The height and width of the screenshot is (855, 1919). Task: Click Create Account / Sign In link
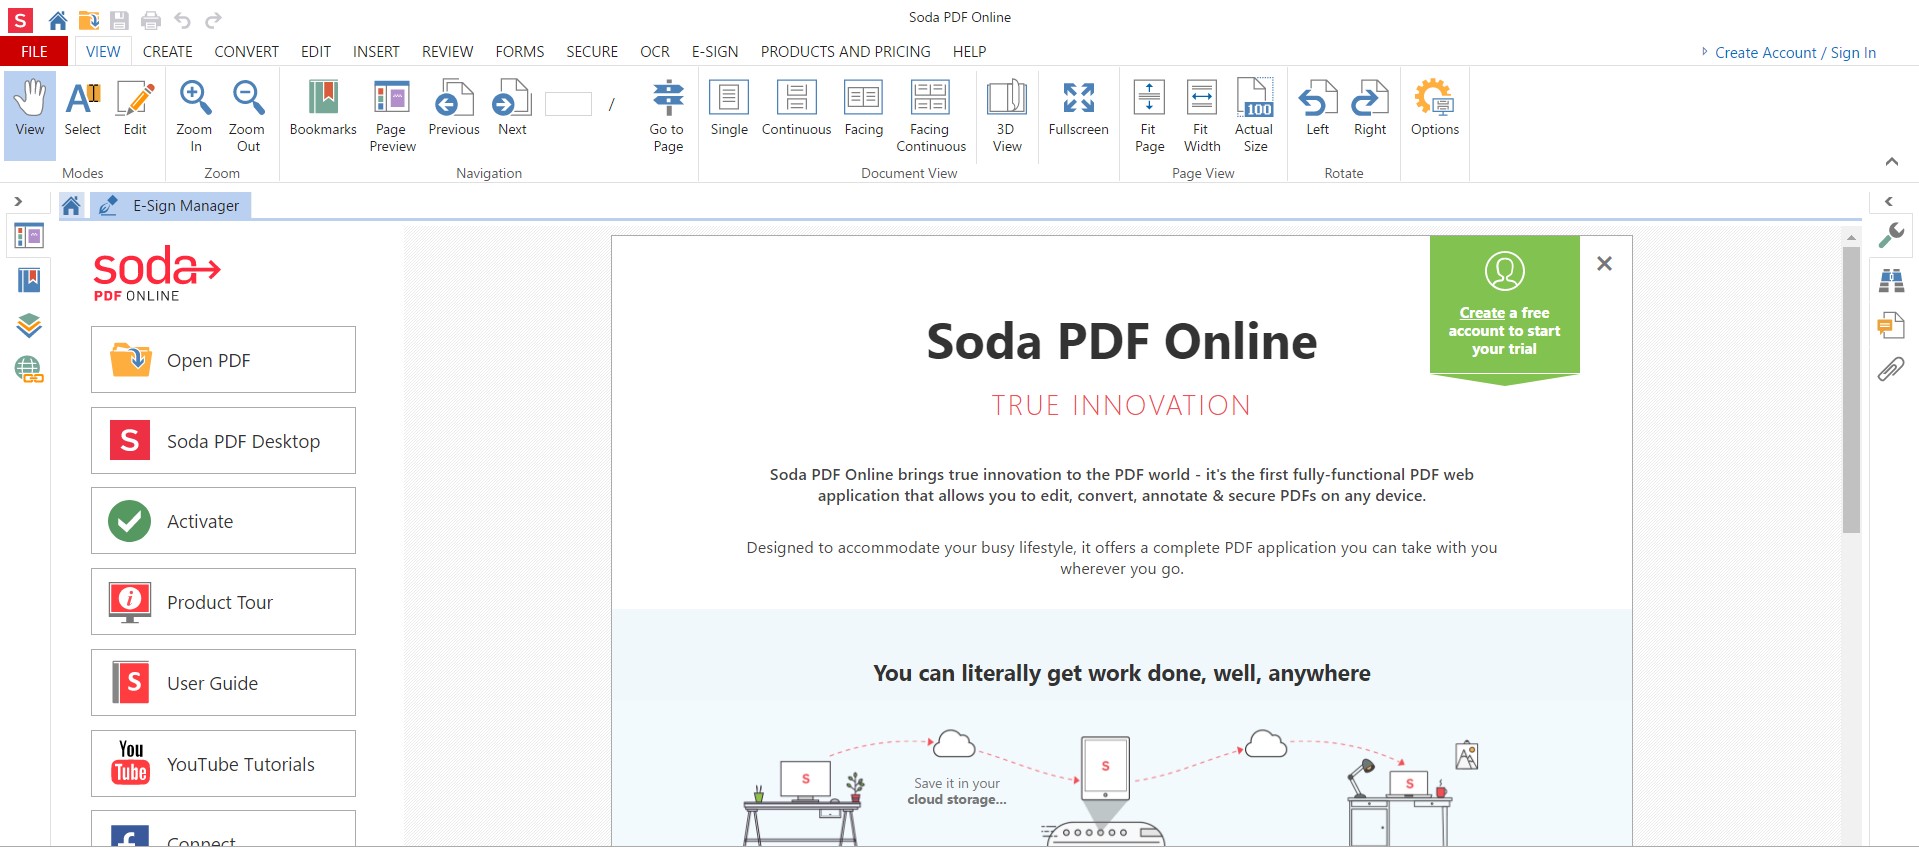point(1795,53)
